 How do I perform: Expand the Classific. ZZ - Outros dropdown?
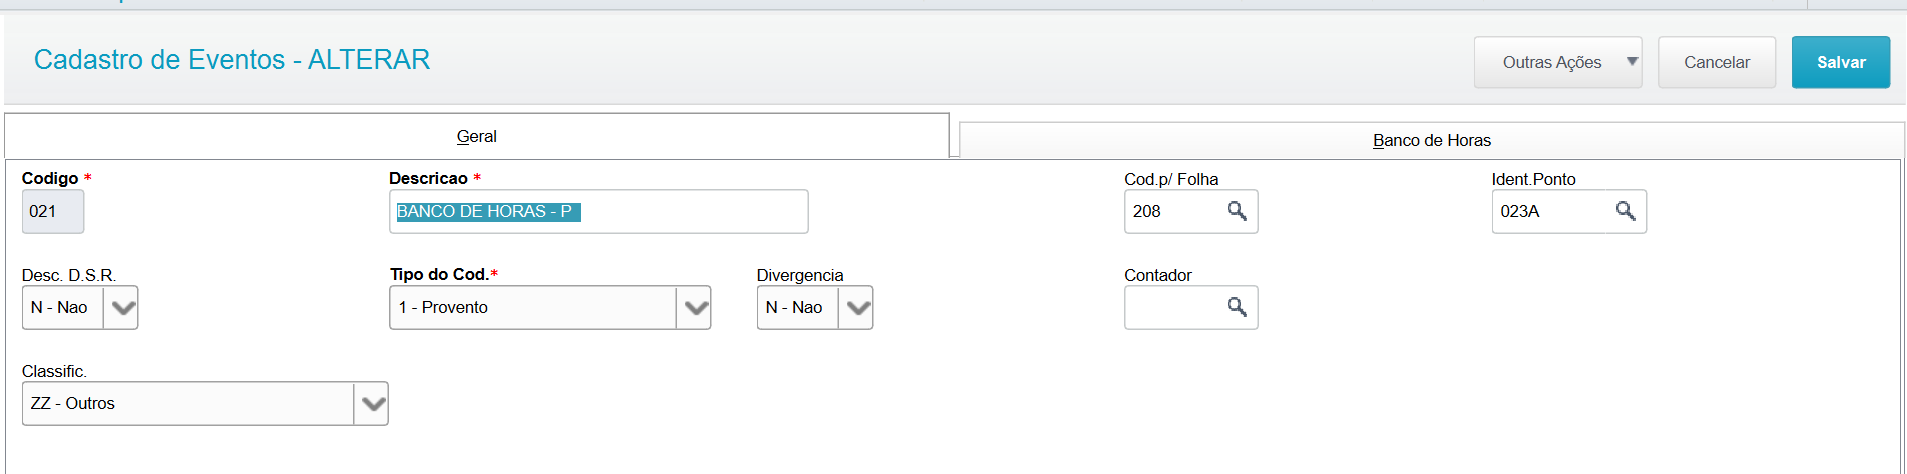371,404
